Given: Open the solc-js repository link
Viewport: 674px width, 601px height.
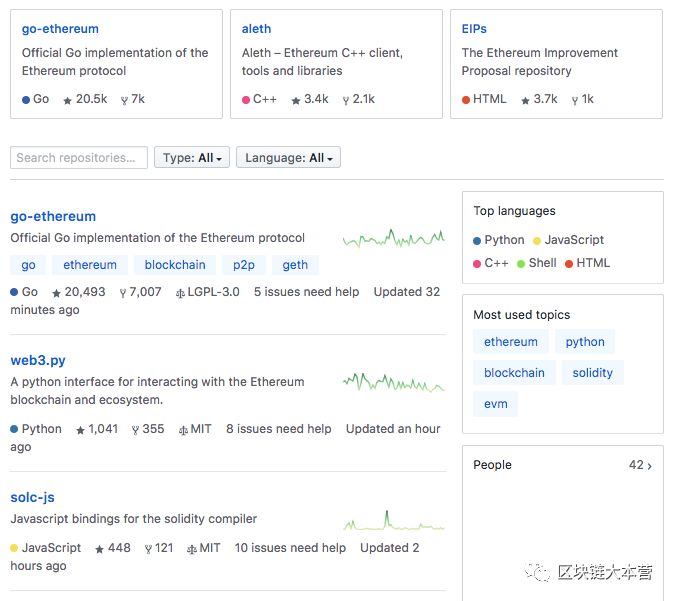Looking at the screenshot, I should pos(33,497).
